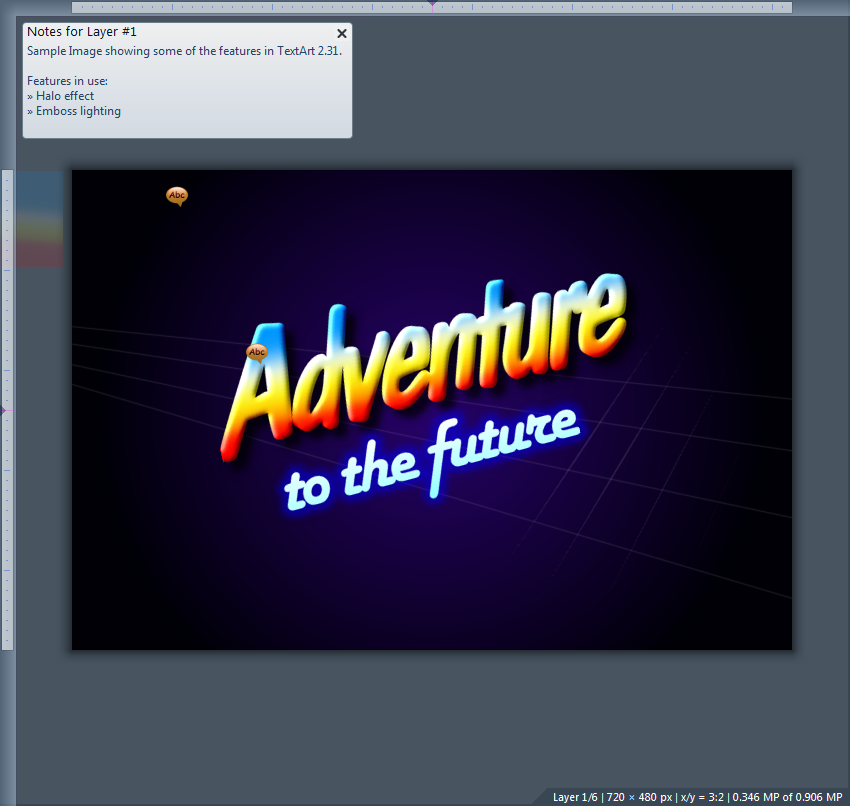Click the vertical ruler's center marker

tap(3, 410)
